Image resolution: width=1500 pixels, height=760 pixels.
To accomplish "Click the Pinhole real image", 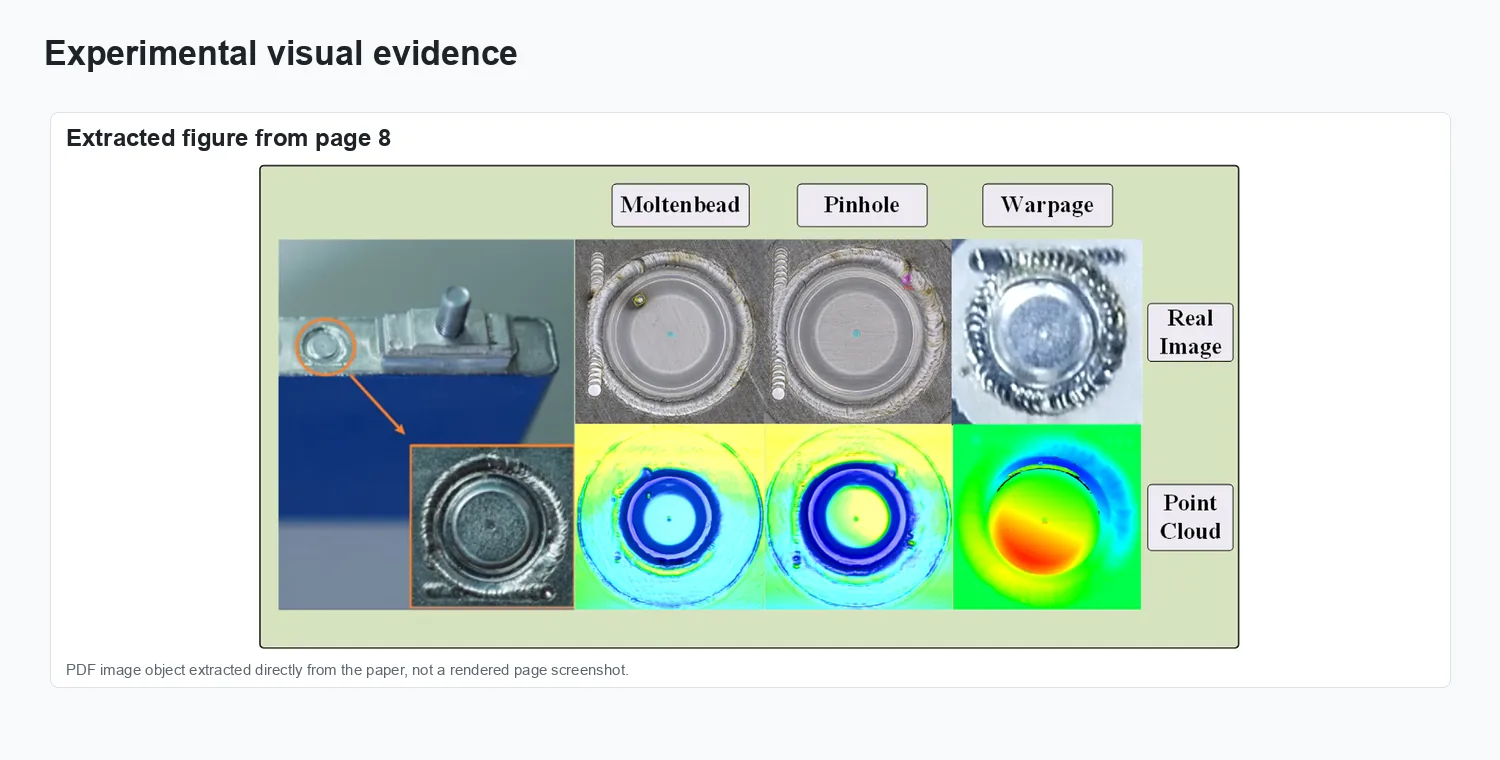I will (859, 331).
